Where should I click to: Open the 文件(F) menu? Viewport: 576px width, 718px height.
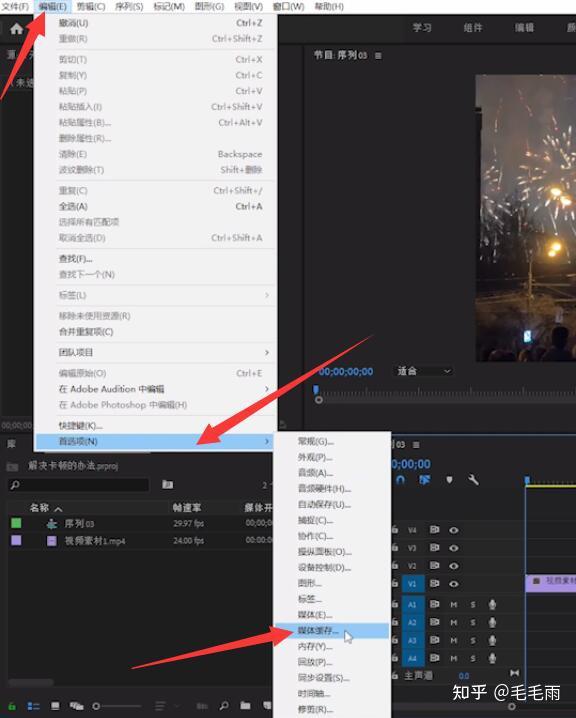(16, 6)
